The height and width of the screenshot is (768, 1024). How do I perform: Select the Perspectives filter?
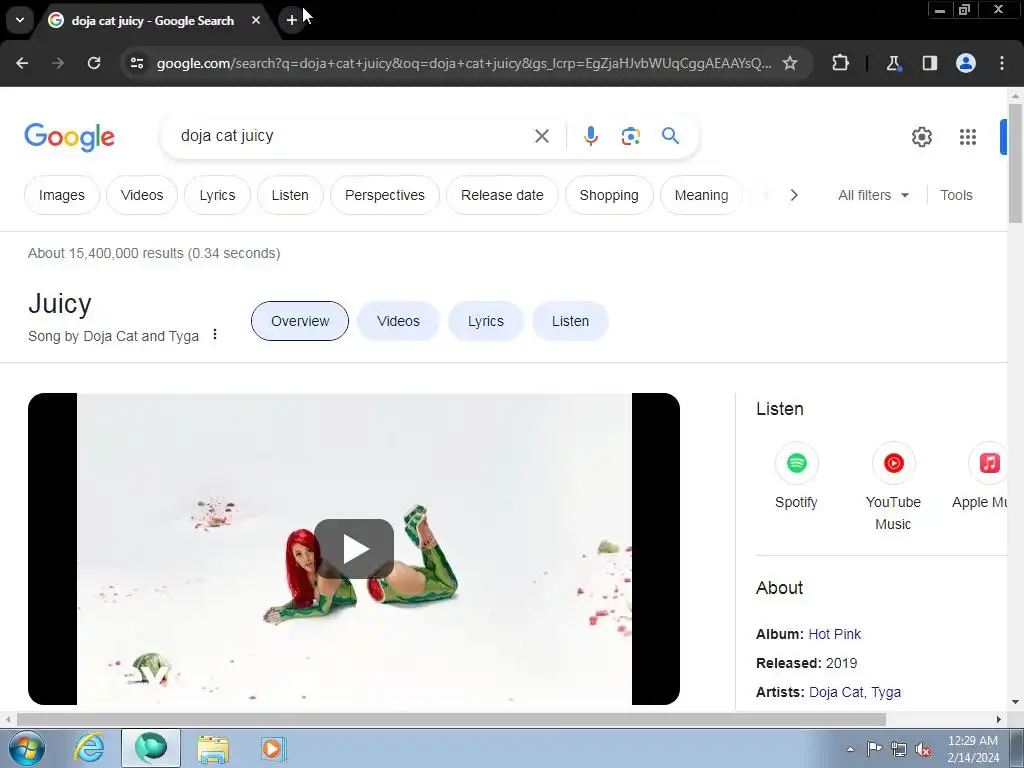pyautogui.click(x=385, y=195)
